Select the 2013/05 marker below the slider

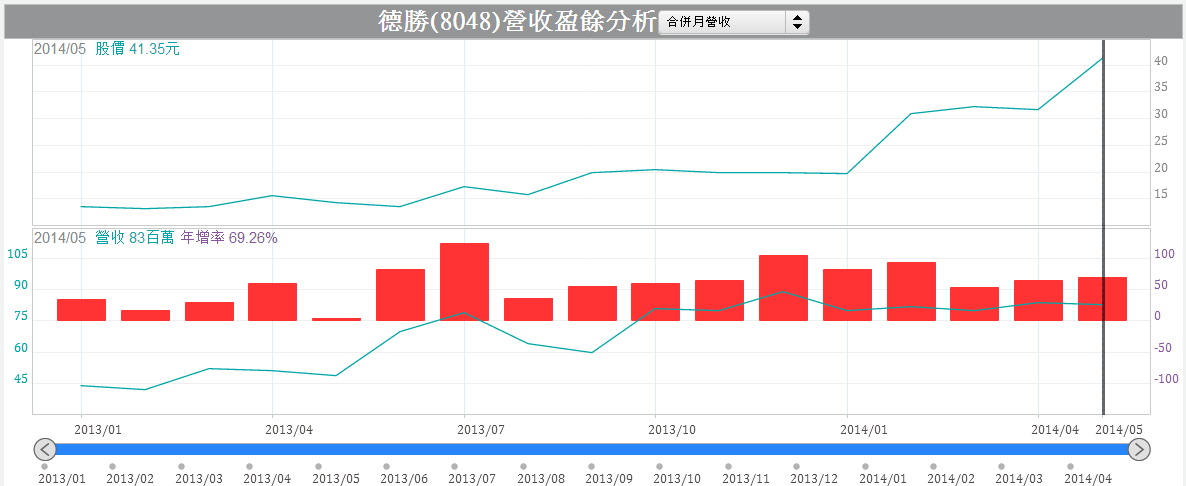(x=318, y=466)
